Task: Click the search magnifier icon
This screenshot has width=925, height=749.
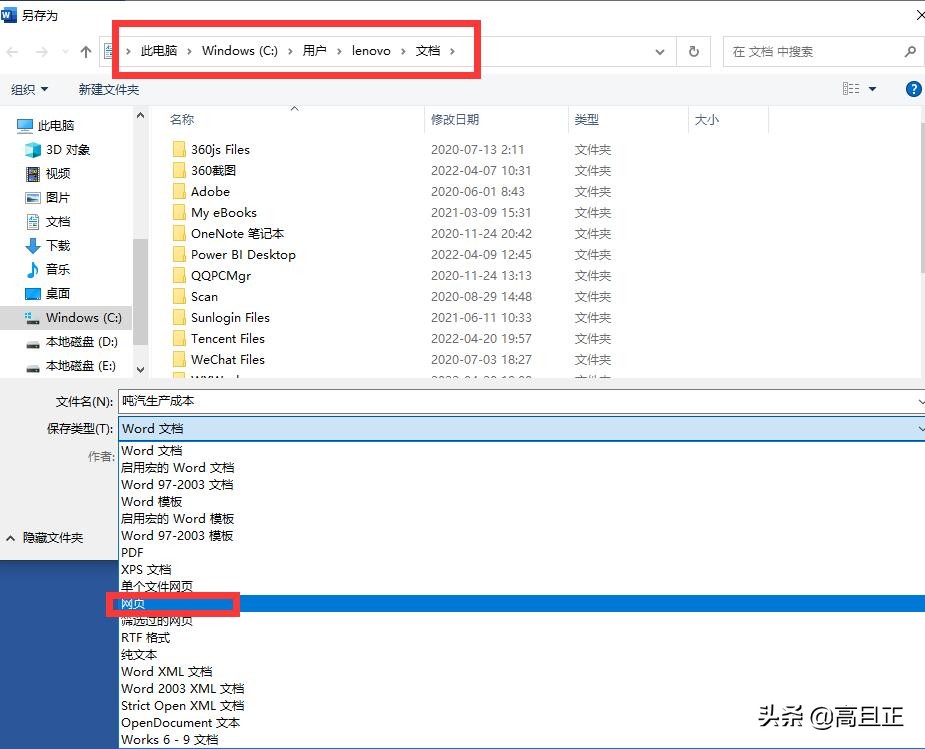Action: click(x=908, y=50)
